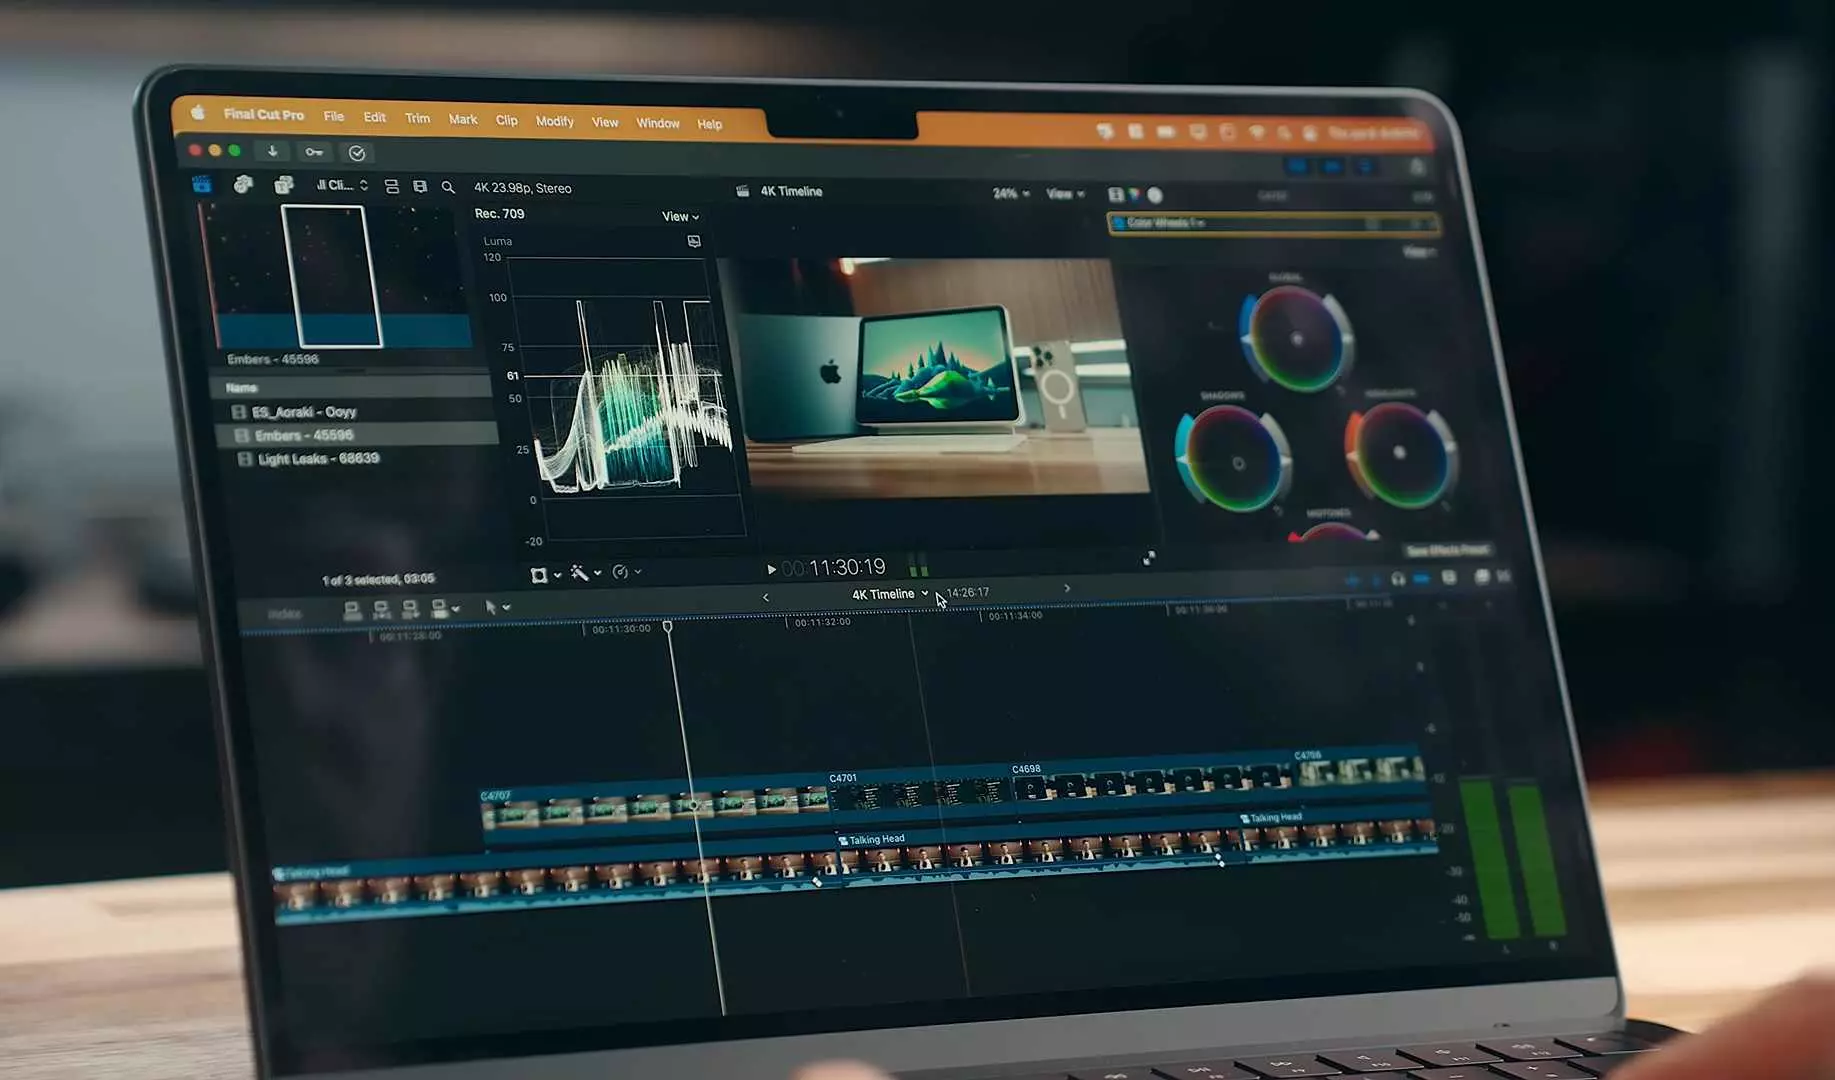Image resolution: width=1835 pixels, height=1080 pixels.
Task: Show the Video inspector filmstrip icon
Action: coord(1116,194)
